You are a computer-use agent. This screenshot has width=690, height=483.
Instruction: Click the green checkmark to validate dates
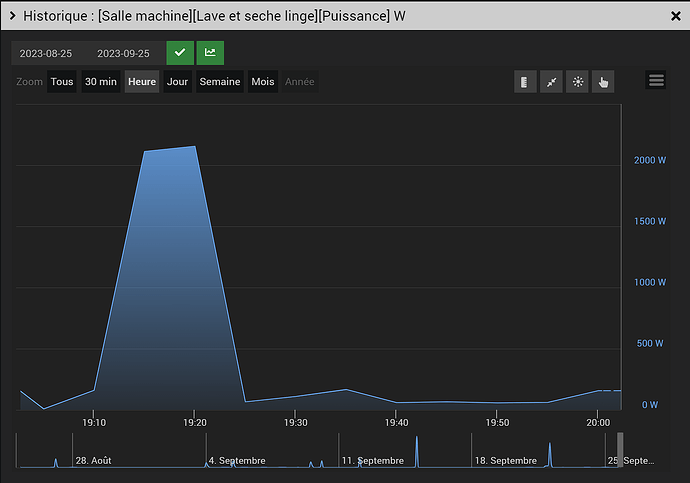pos(180,53)
